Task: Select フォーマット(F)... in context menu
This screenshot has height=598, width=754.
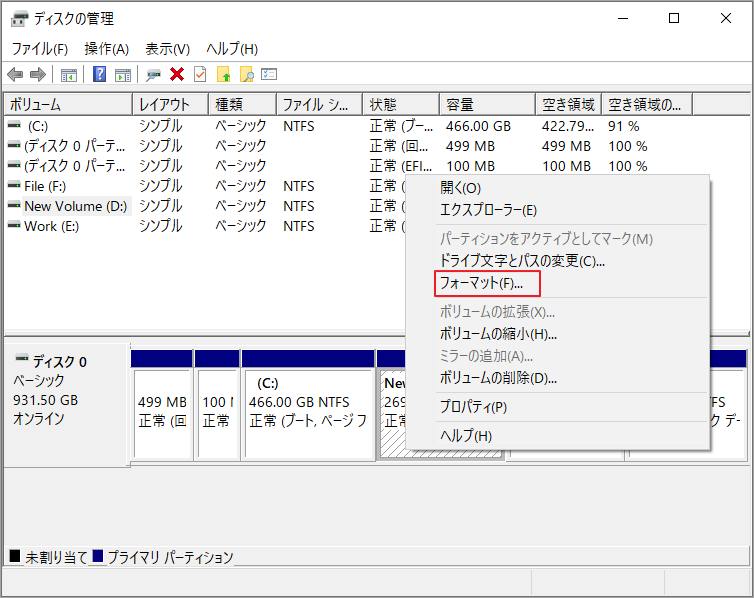Action: pos(558,283)
